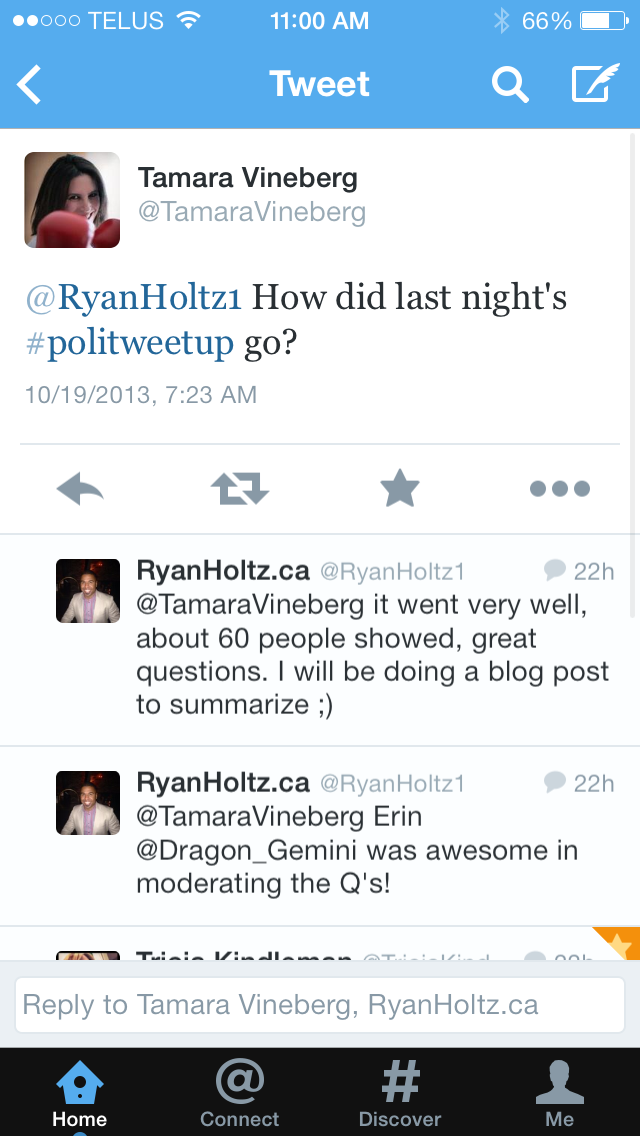View RyanHoltz.ca avatar on first reply

pos(88,592)
